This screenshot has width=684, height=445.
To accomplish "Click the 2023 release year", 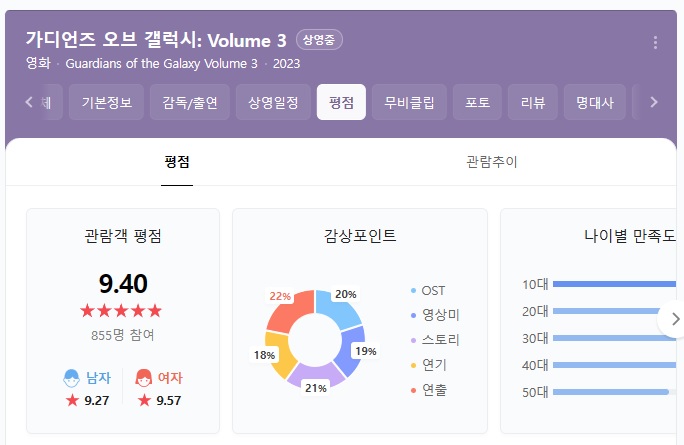I will point(286,64).
